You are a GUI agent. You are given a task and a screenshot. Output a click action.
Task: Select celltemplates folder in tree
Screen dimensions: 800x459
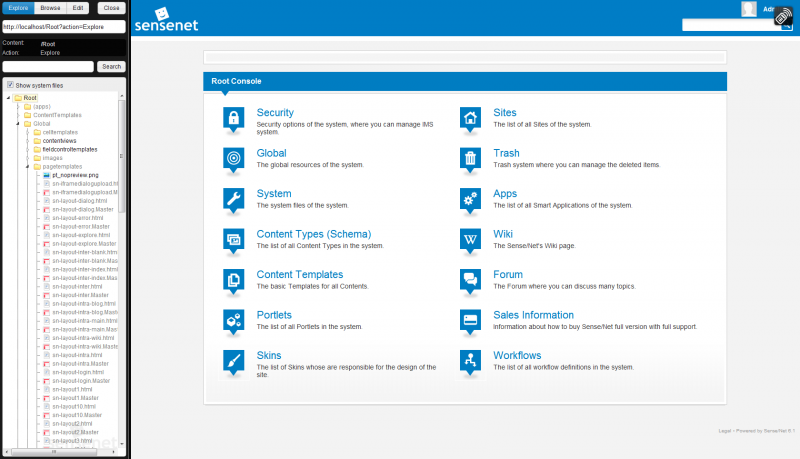[x=60, y=132]
